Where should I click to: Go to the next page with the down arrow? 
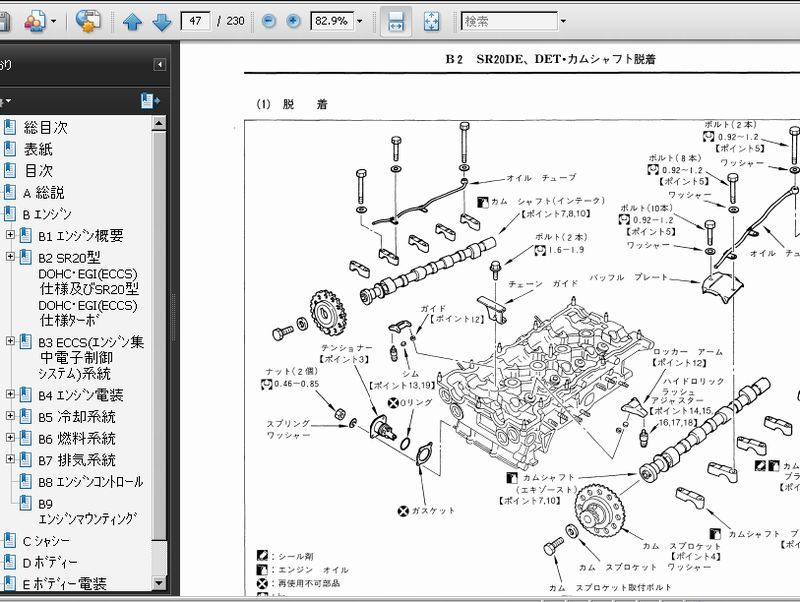coord(162,21)
